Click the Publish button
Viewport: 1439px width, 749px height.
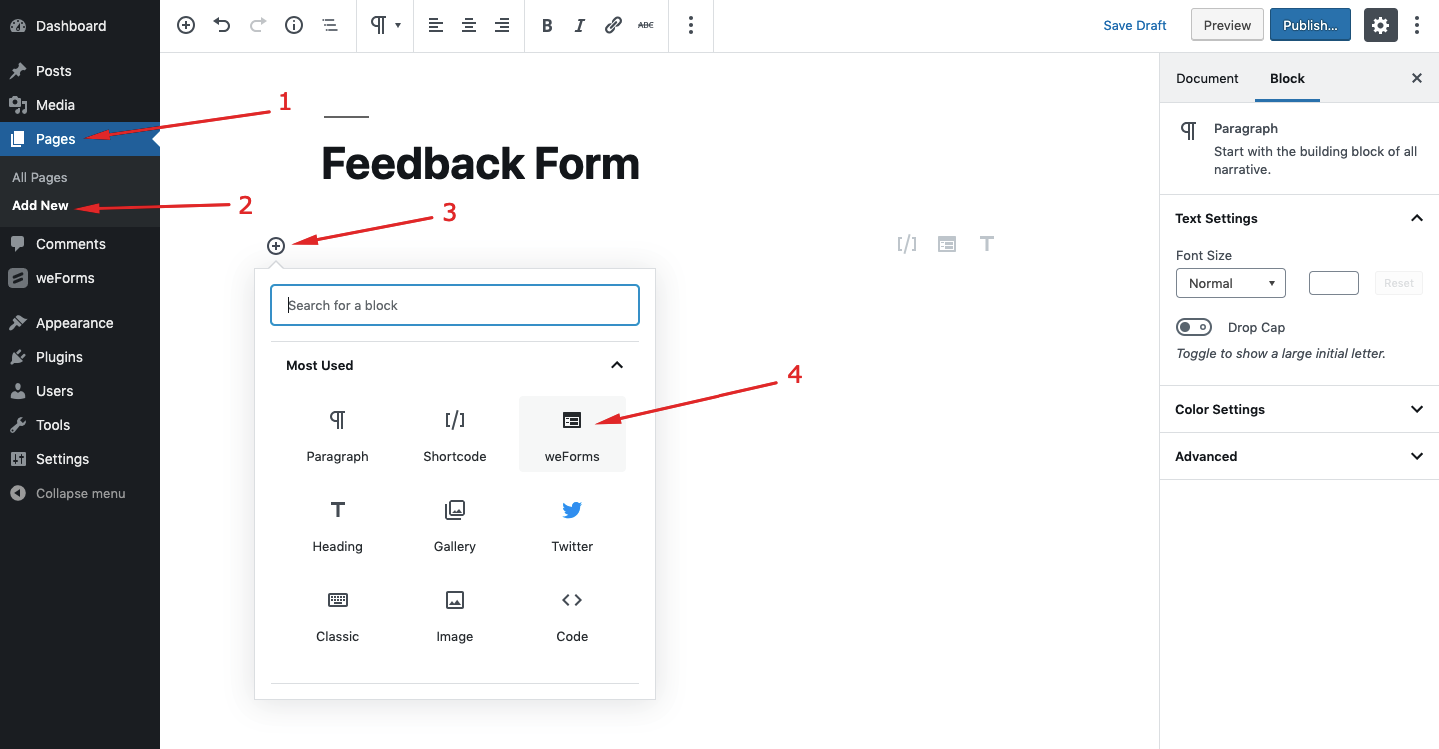(1310, 25)
